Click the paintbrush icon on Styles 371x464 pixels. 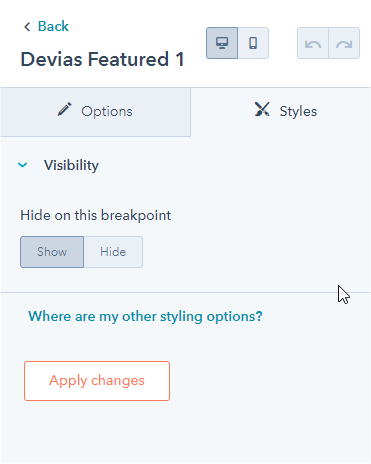tap(262, 109)
